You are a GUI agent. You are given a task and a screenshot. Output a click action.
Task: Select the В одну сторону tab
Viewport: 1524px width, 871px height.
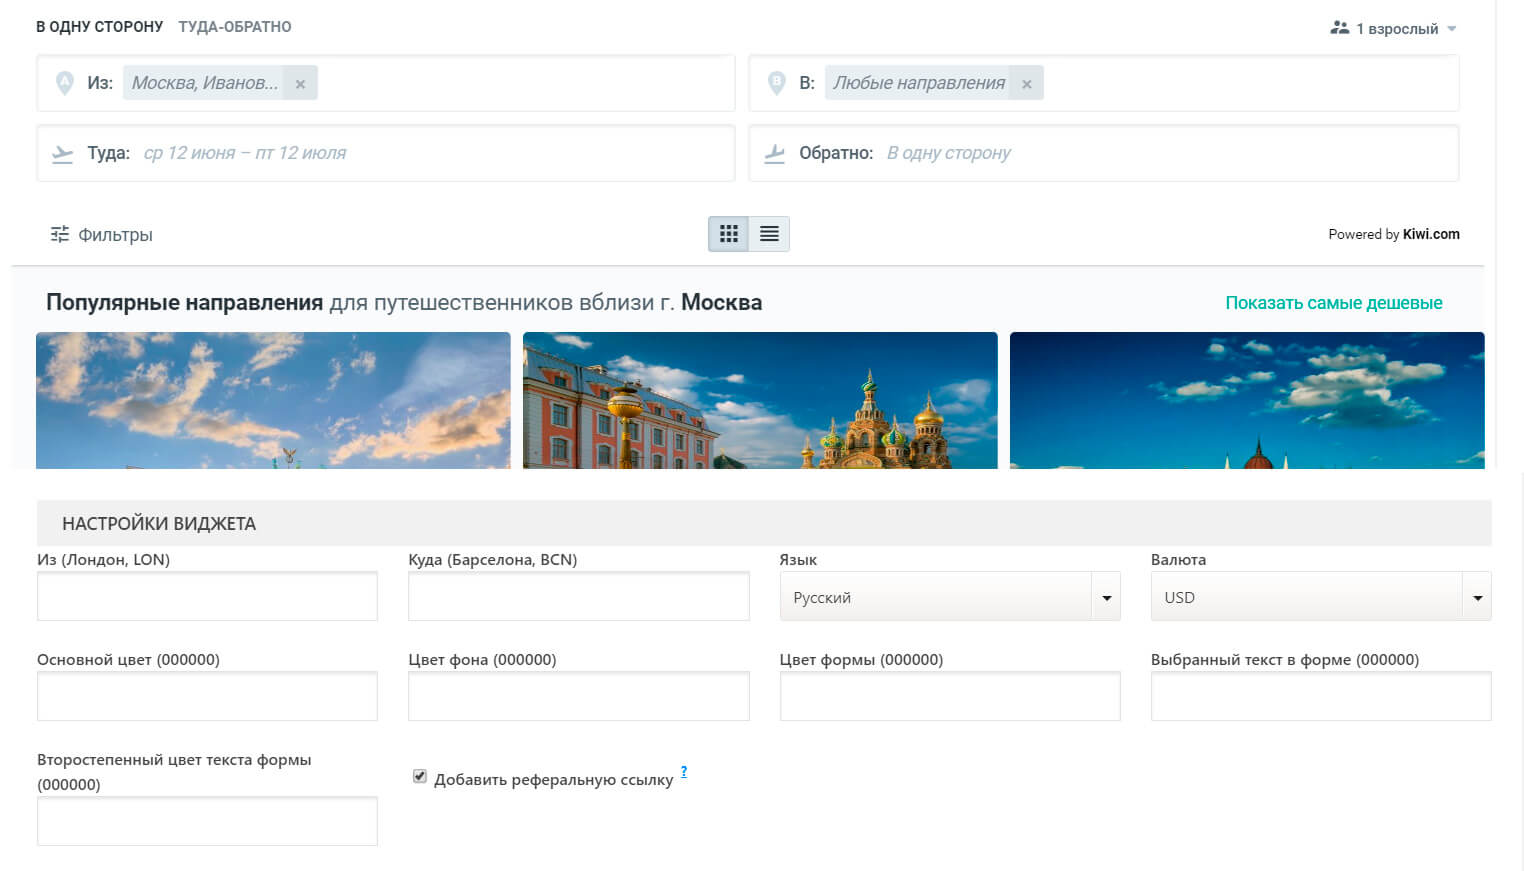[99, 27]
